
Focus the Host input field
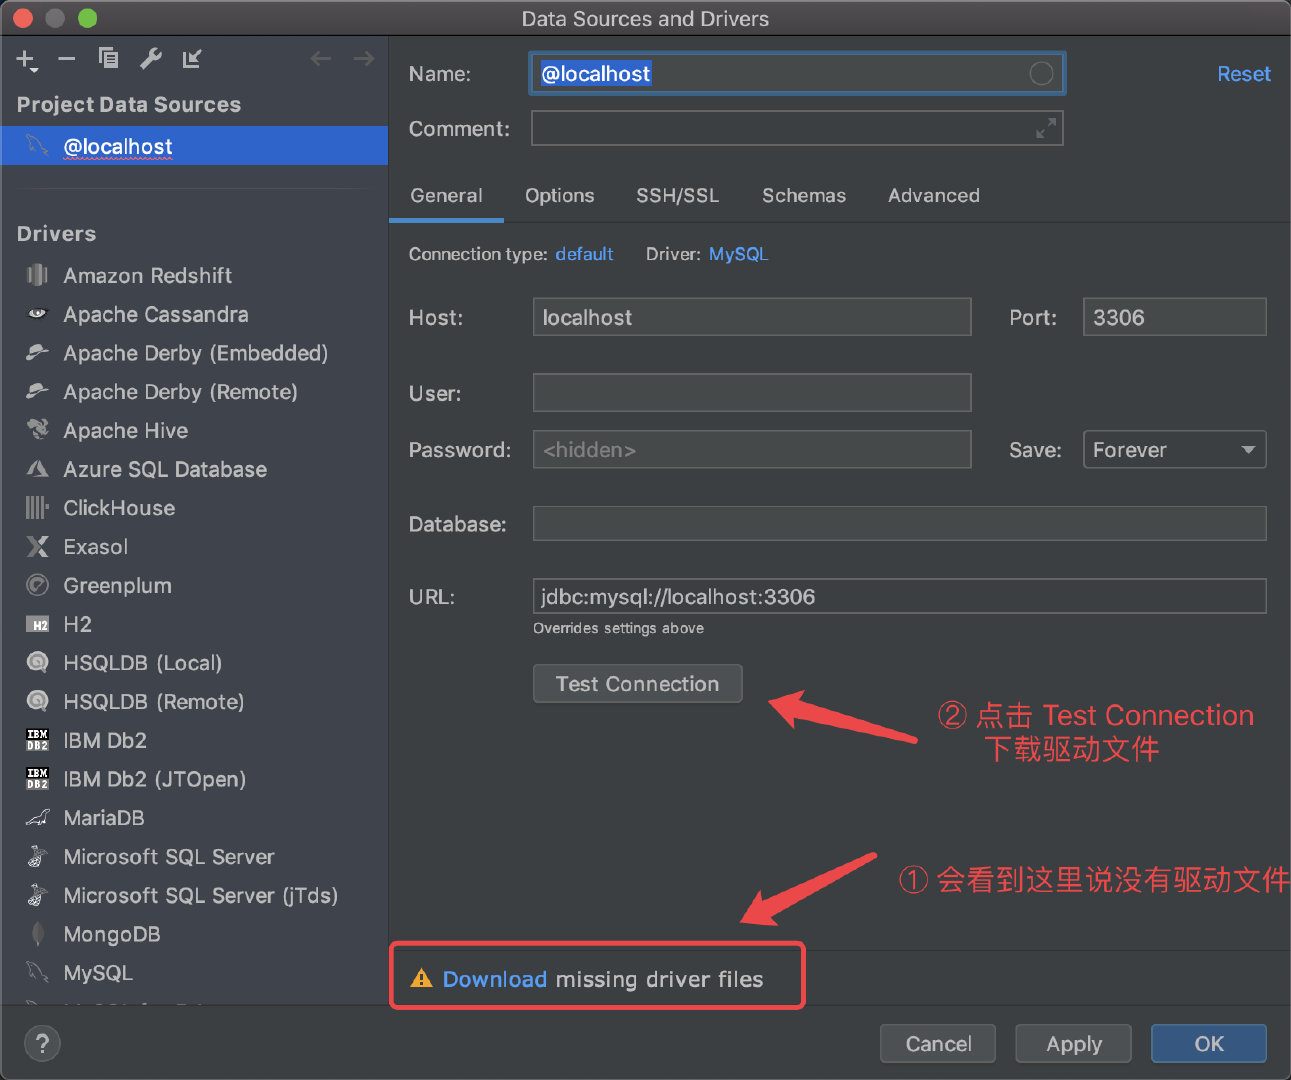[752, 317]
